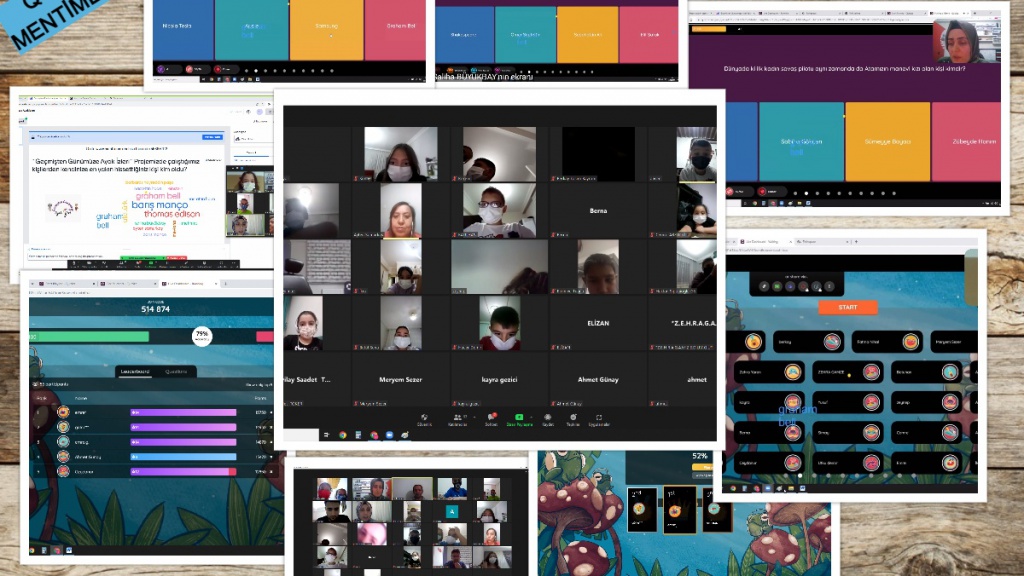Open the Zoom reactions icon
The width and height of the screenshot is (1024, 576).
[573, 418]
